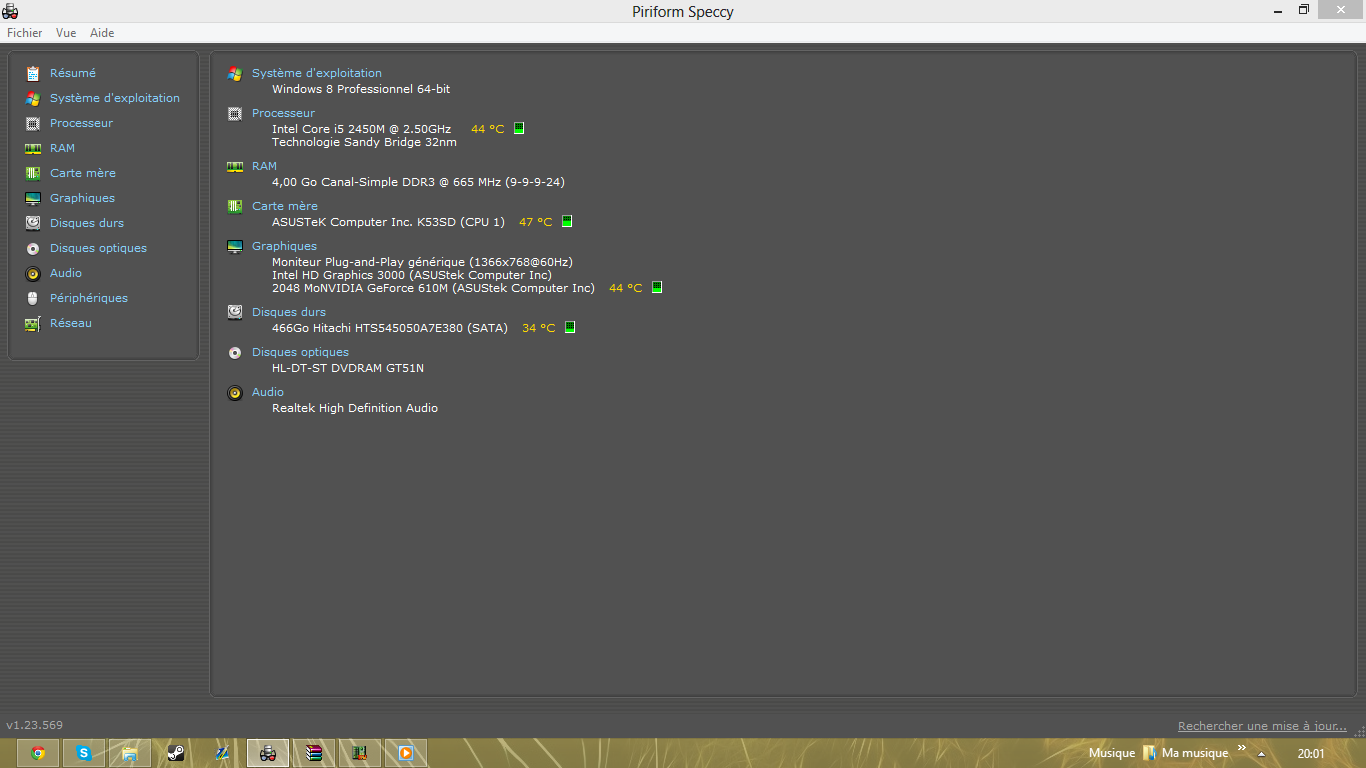
Task: Open Google Chrome from the taskbar
Action: point(38,753)
